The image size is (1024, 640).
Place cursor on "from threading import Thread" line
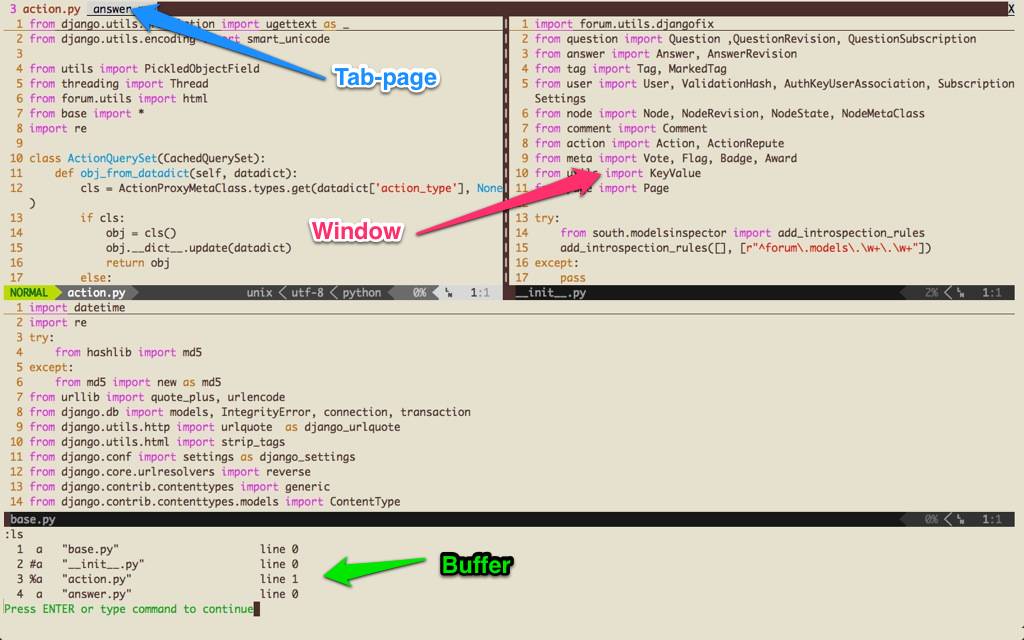click(119, 84)
